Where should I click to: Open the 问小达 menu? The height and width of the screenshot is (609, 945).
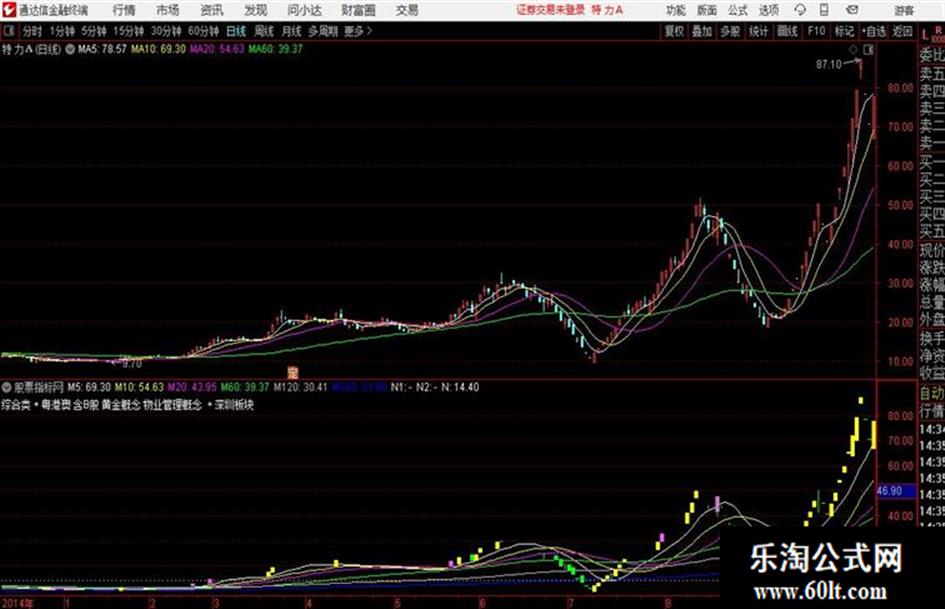304,10
